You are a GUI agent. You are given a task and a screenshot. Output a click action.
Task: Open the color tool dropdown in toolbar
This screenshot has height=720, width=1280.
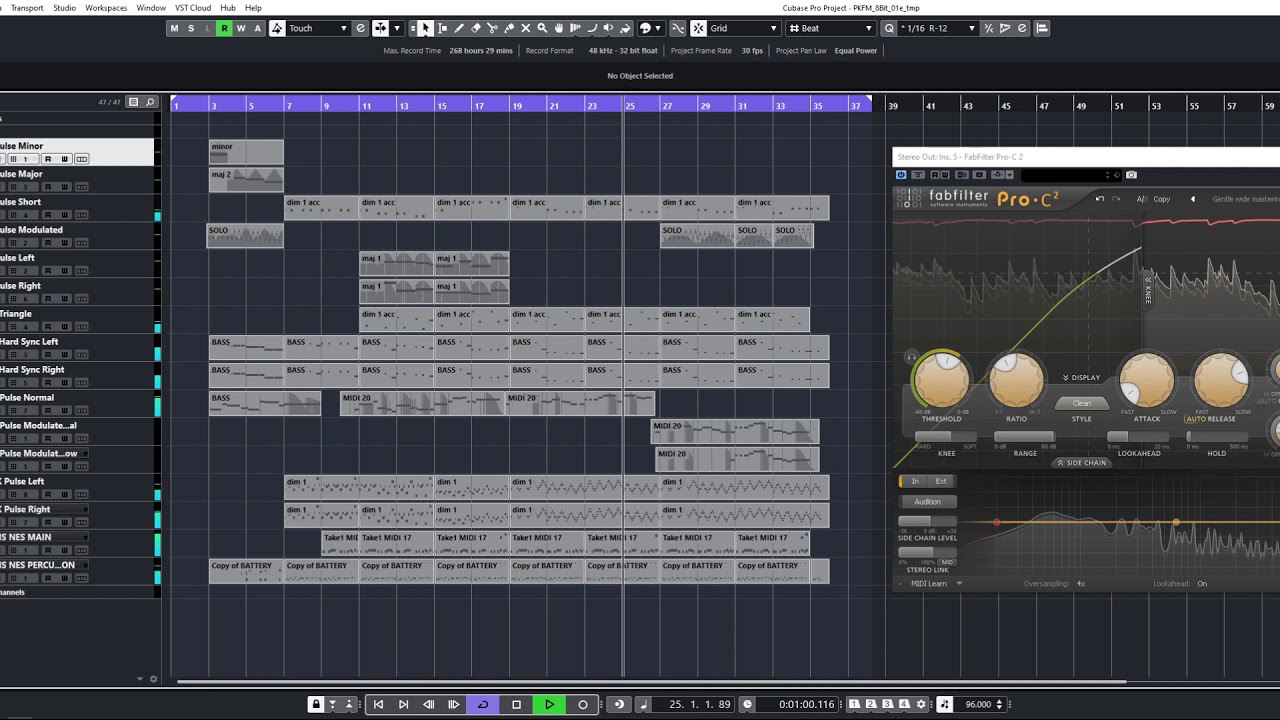(658, 28)
